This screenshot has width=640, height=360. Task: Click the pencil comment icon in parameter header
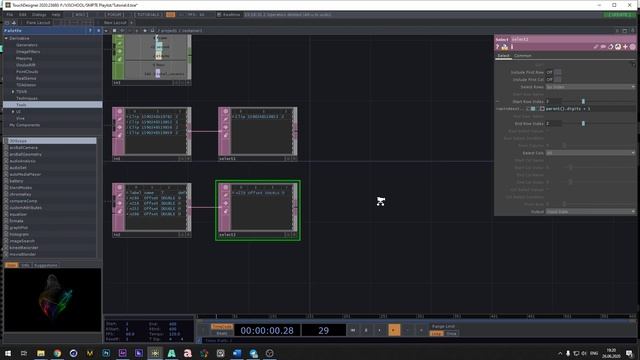596,47
